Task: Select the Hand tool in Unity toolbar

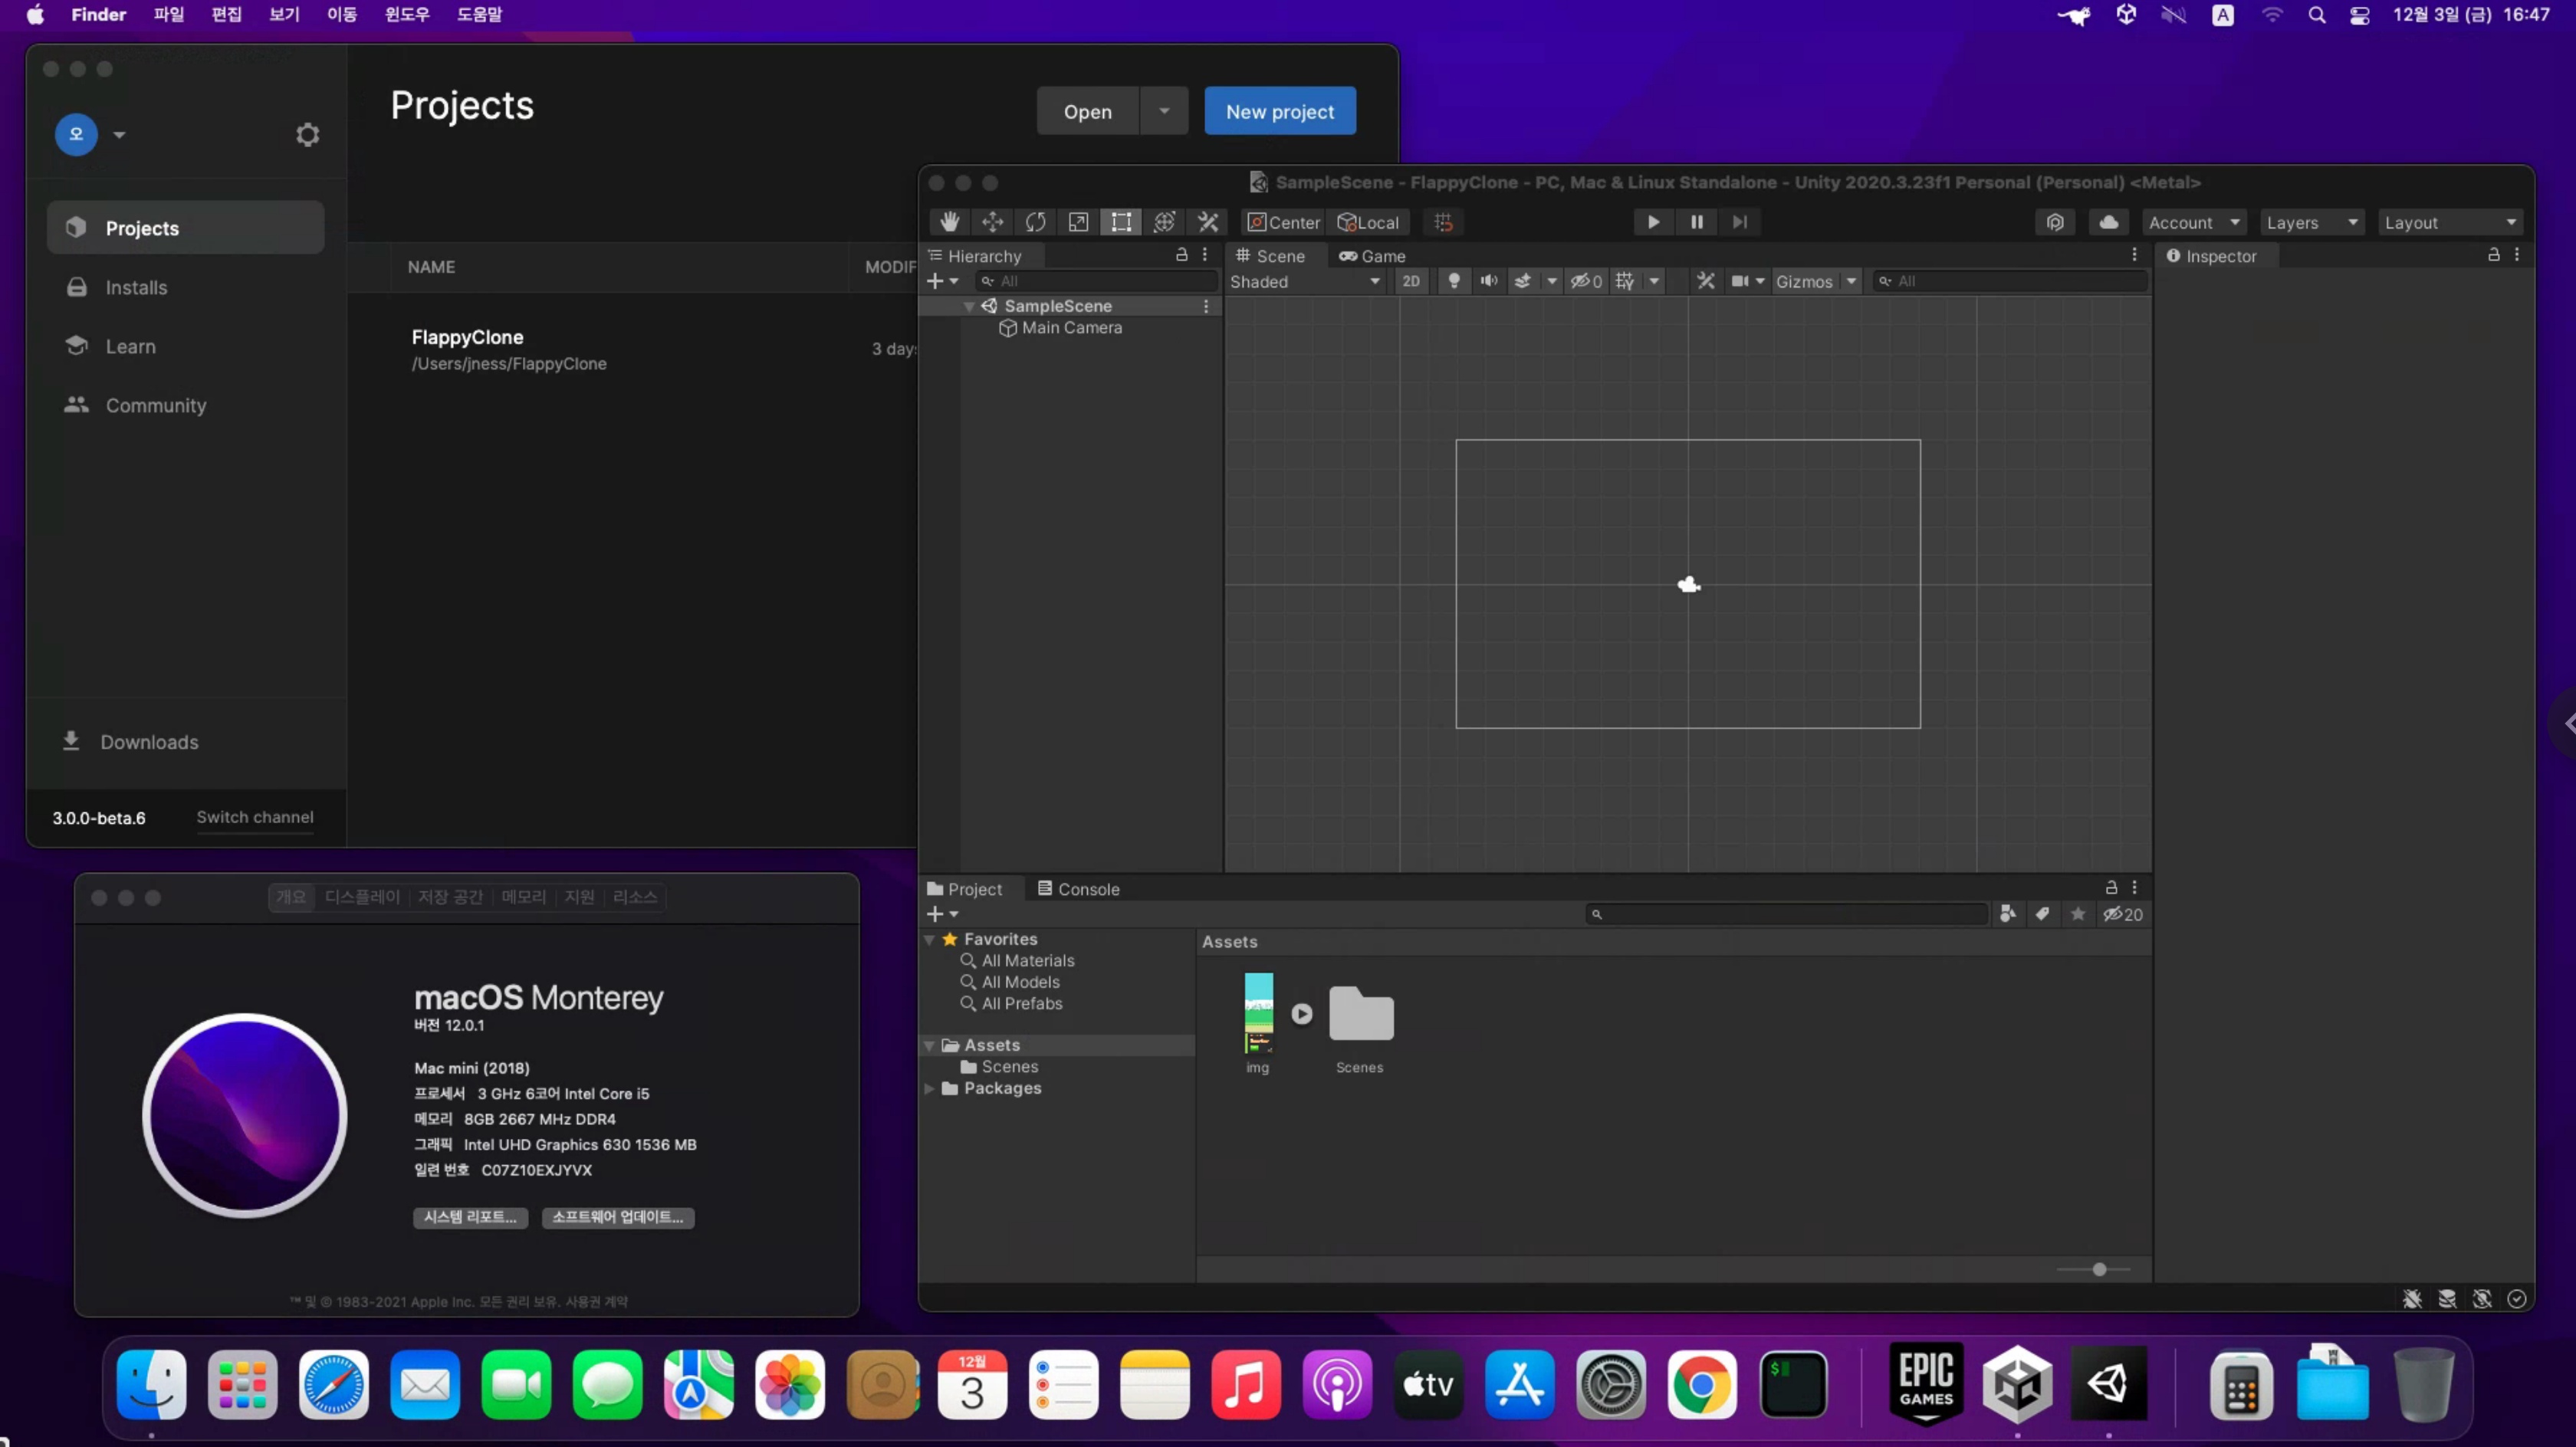Action: [949, 222]
